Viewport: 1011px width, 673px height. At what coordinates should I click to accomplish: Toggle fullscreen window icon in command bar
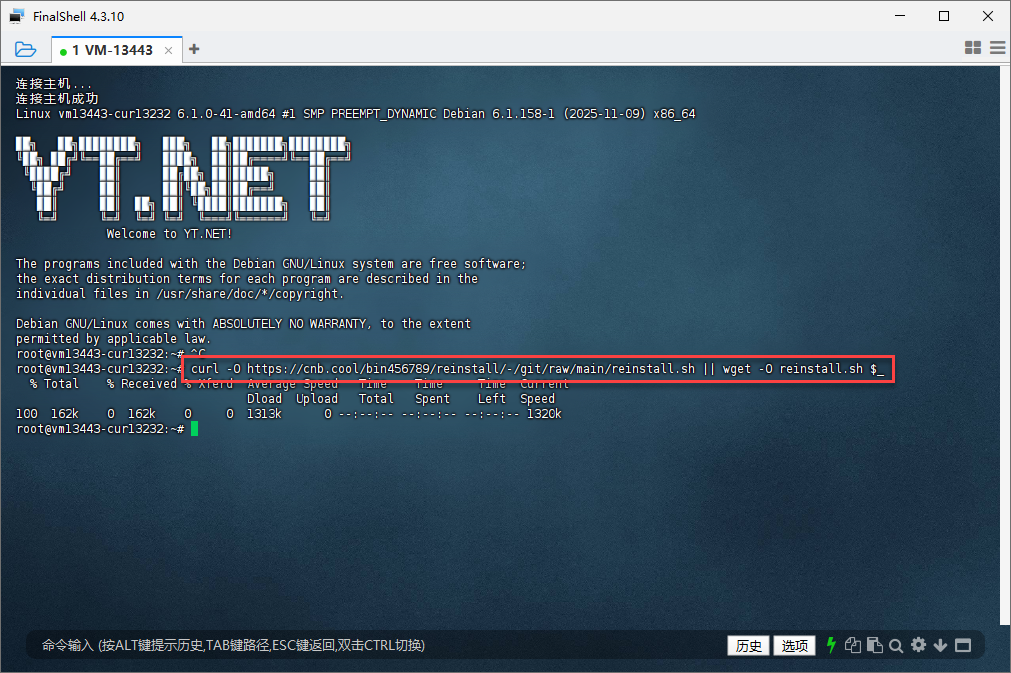coord(963,645)
